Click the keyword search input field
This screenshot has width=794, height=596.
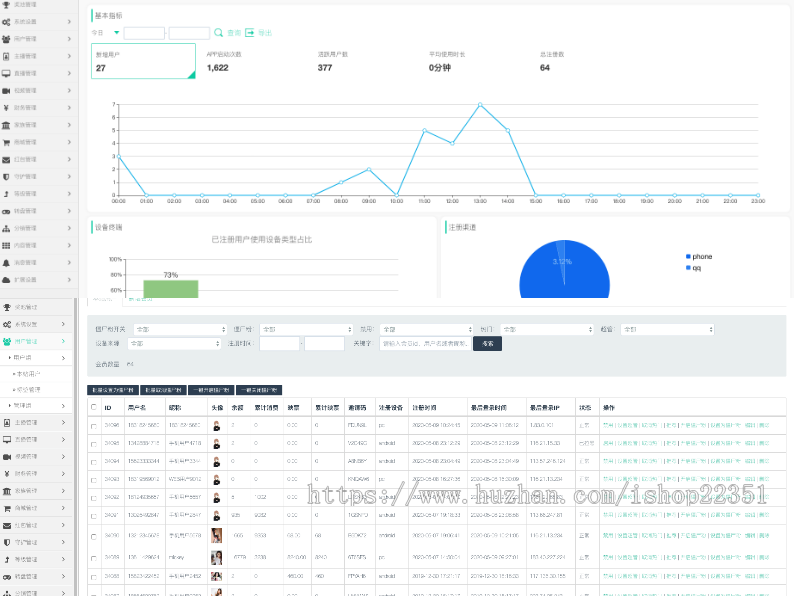(x=423, y=343)
